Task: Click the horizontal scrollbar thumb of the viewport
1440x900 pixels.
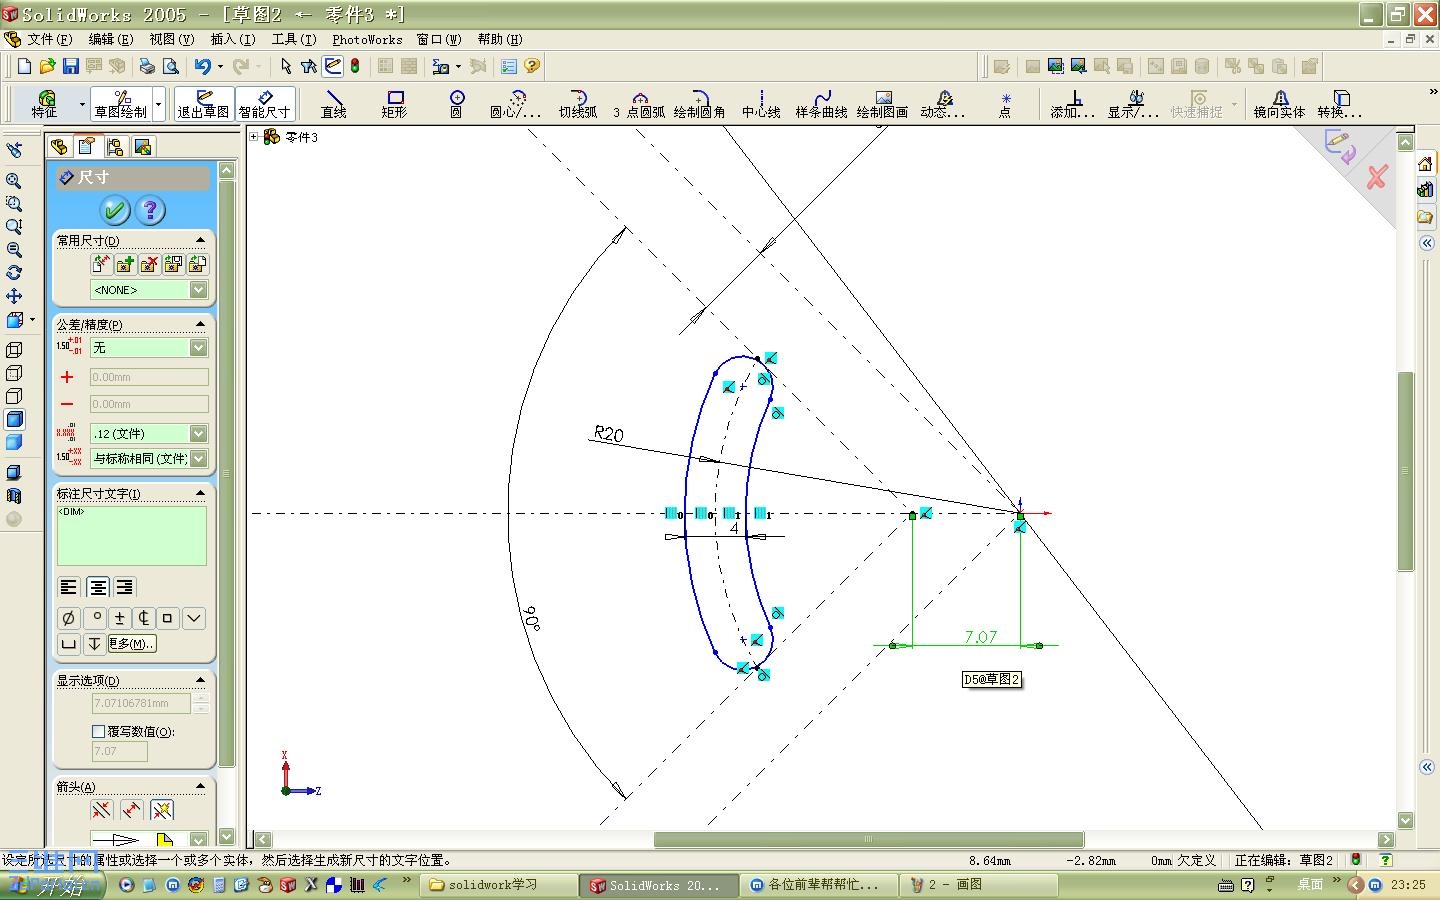Action: [x=869, y=839]
